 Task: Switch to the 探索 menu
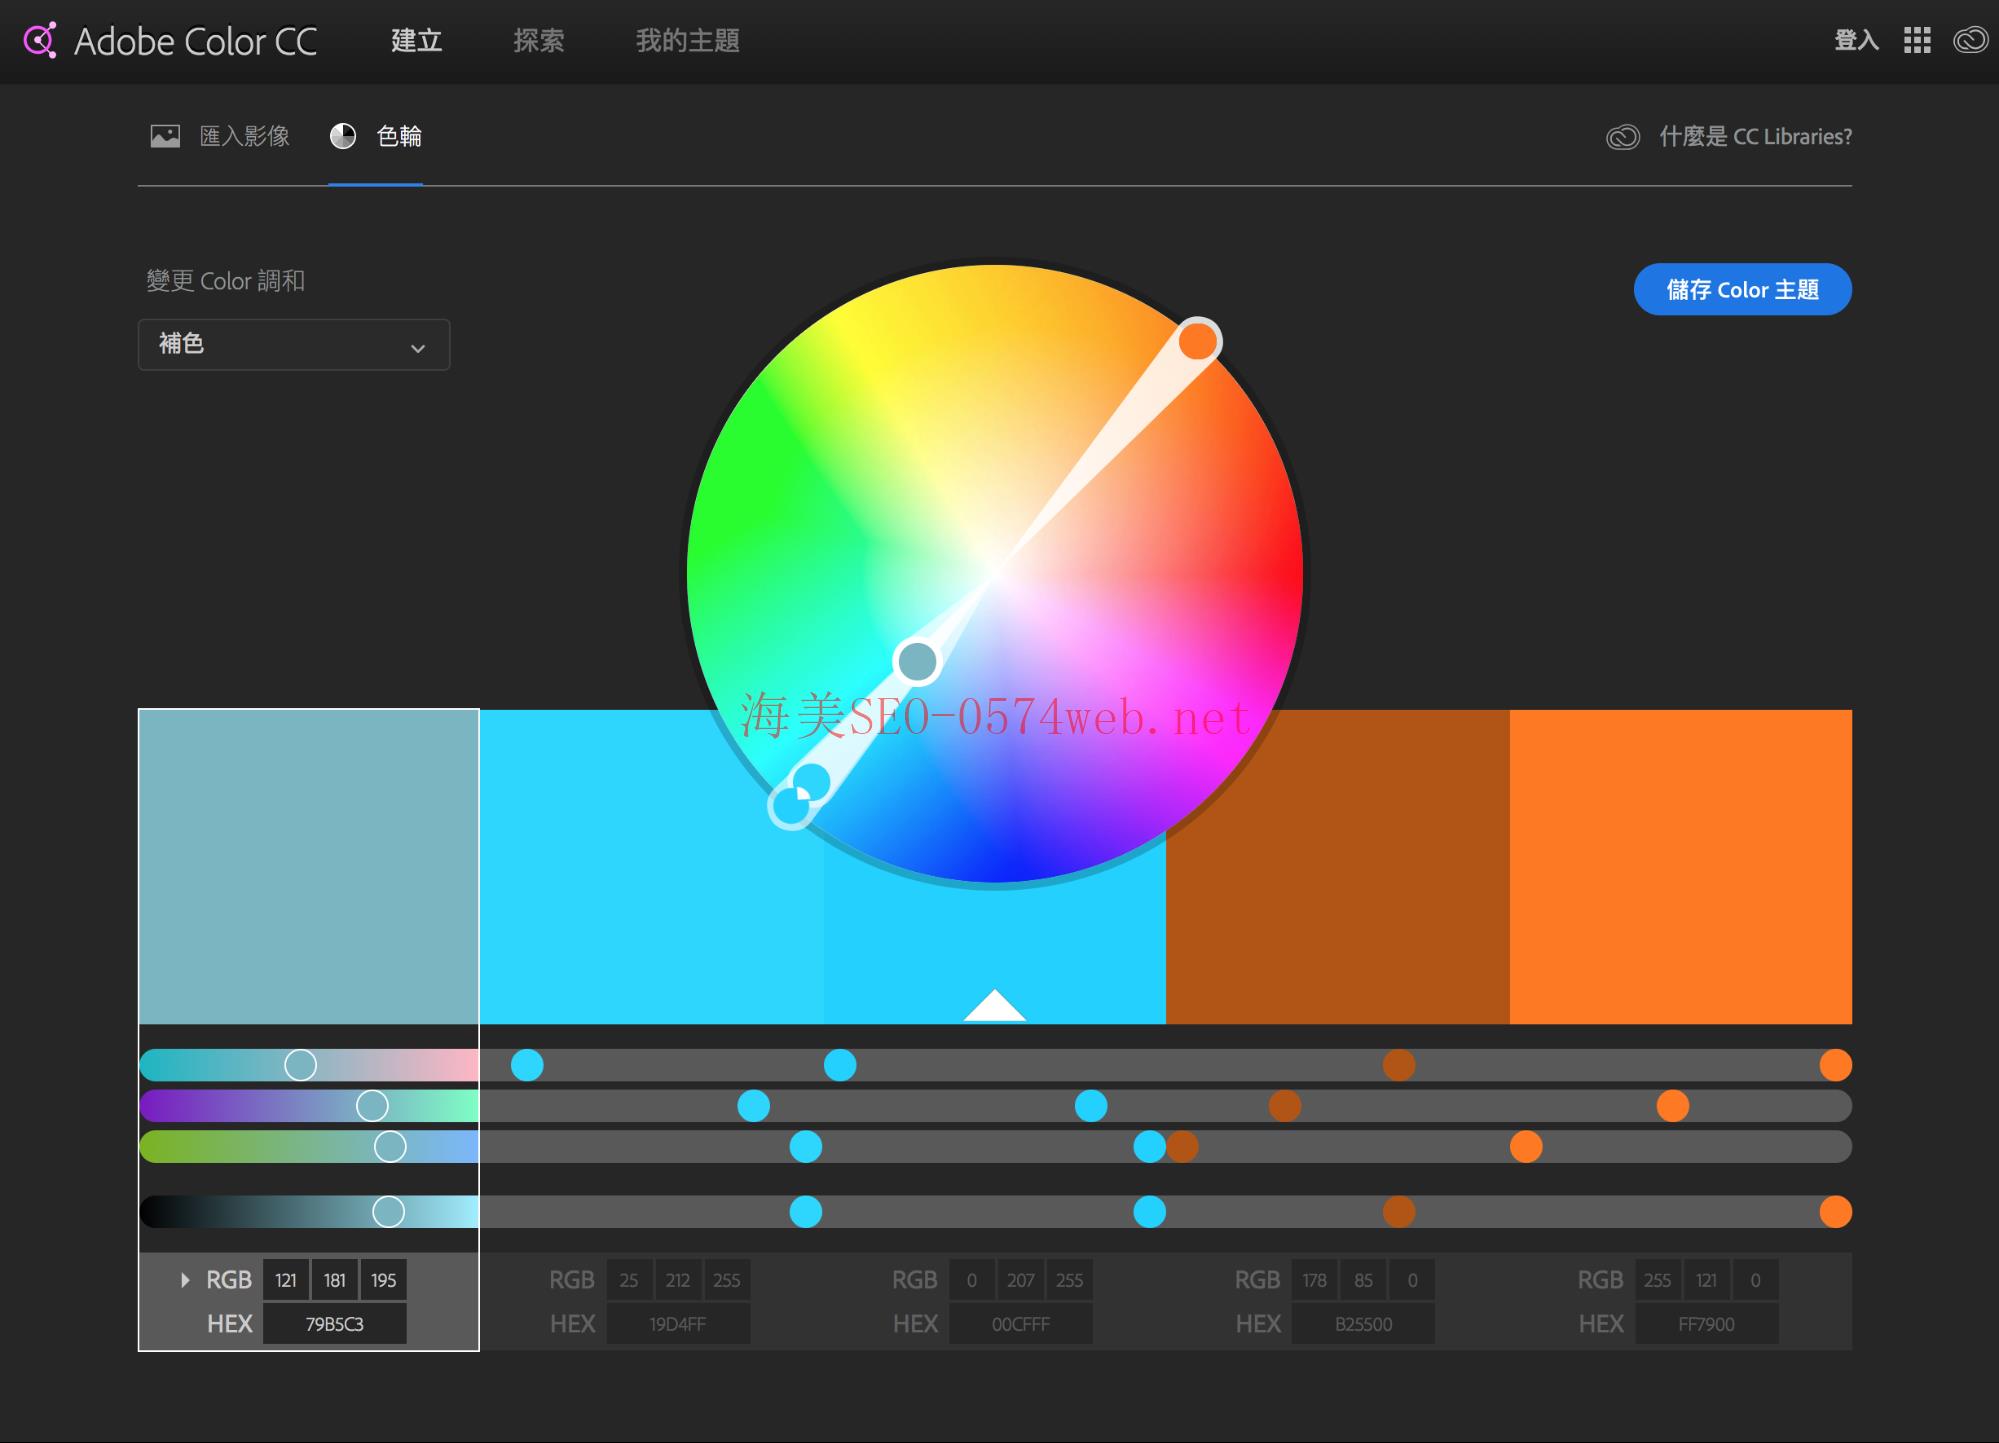coord(539,41)
